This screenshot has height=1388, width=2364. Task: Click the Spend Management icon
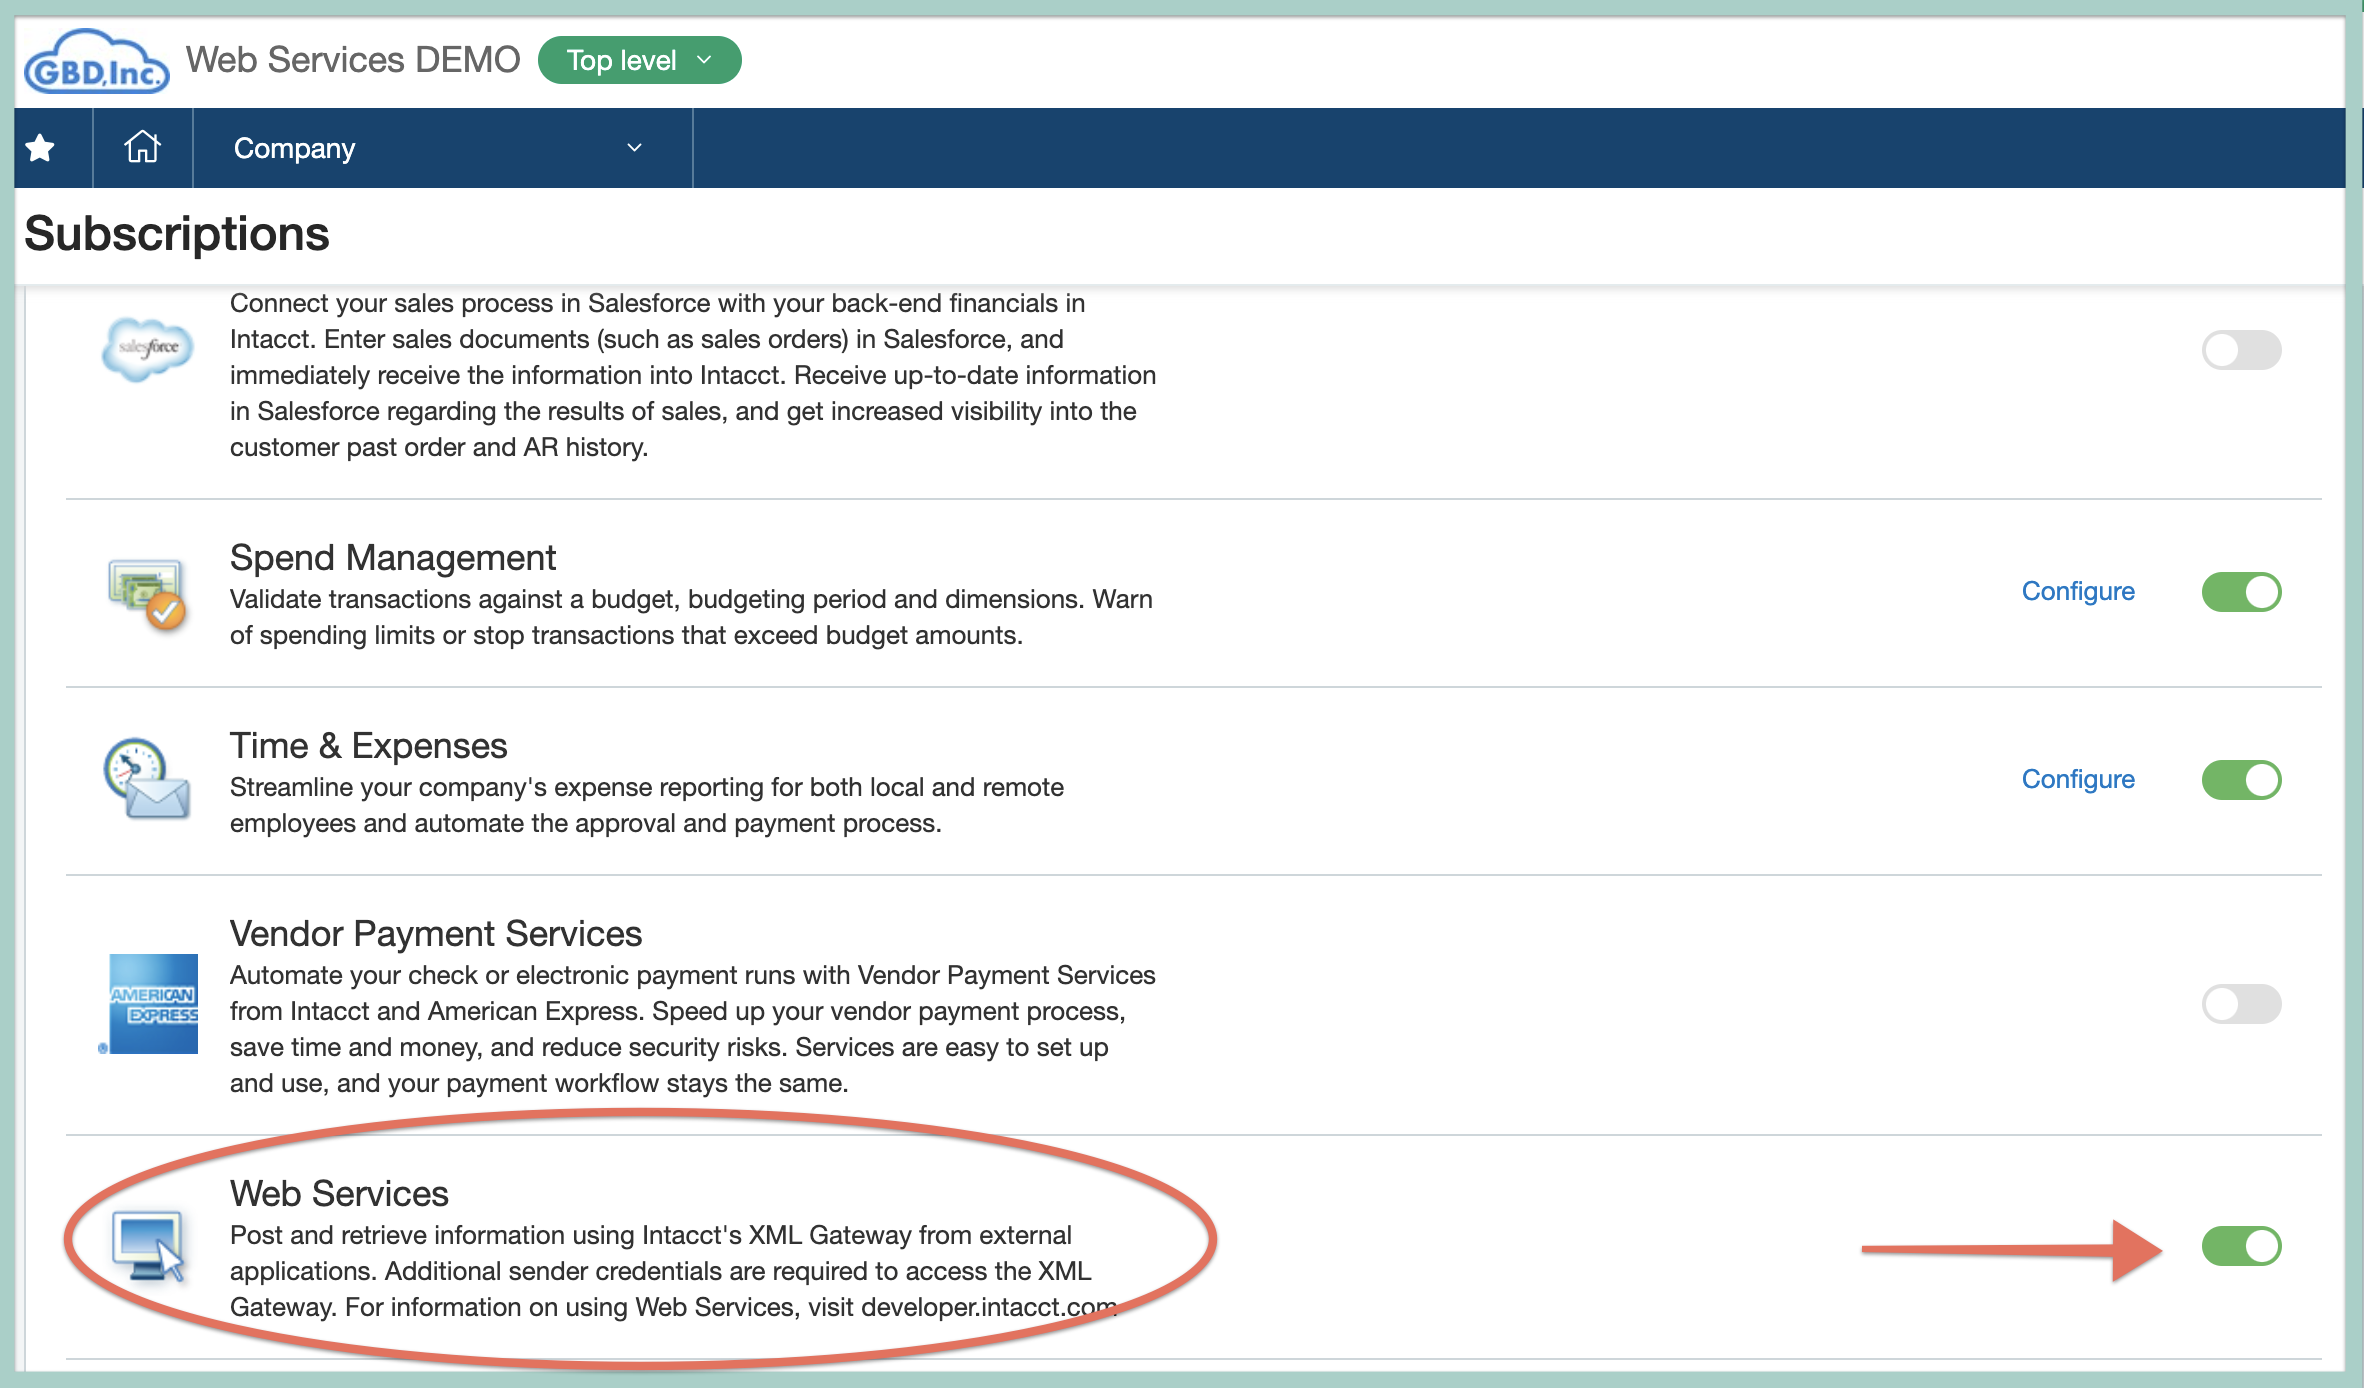click(147, 594)
